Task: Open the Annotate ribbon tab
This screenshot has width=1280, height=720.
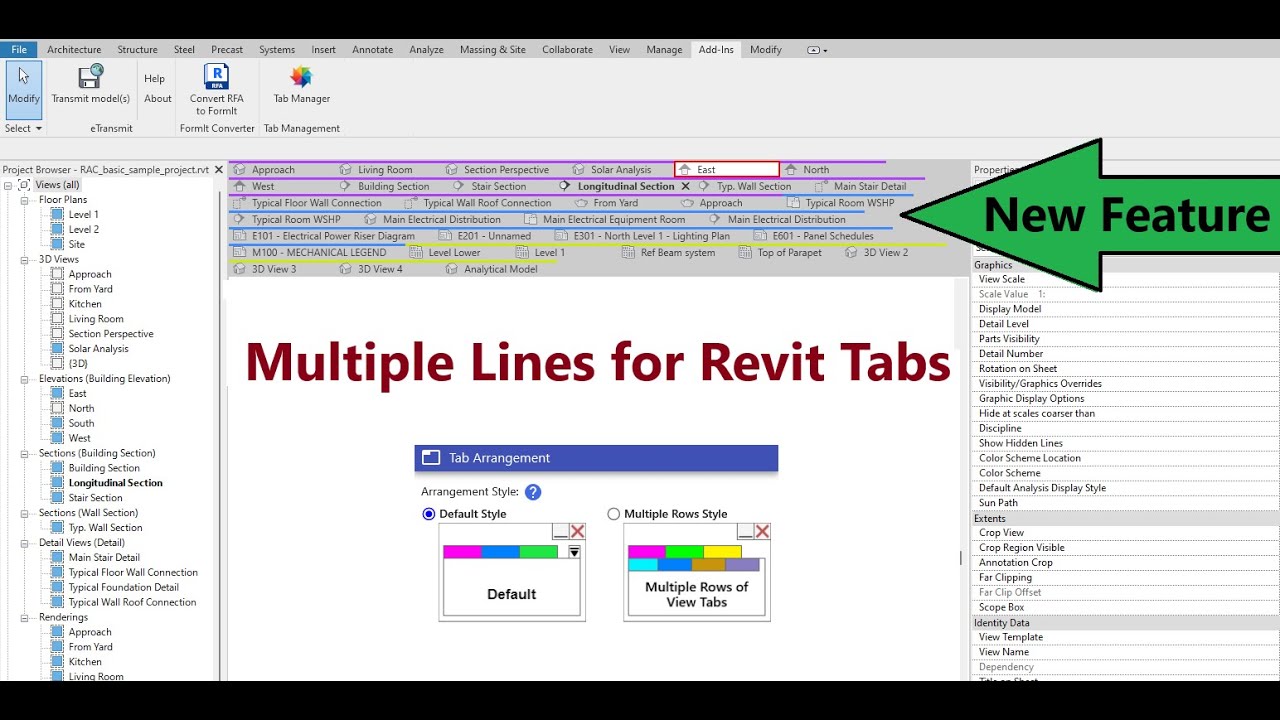Action: pyautogui.click(x=372, y=50)
